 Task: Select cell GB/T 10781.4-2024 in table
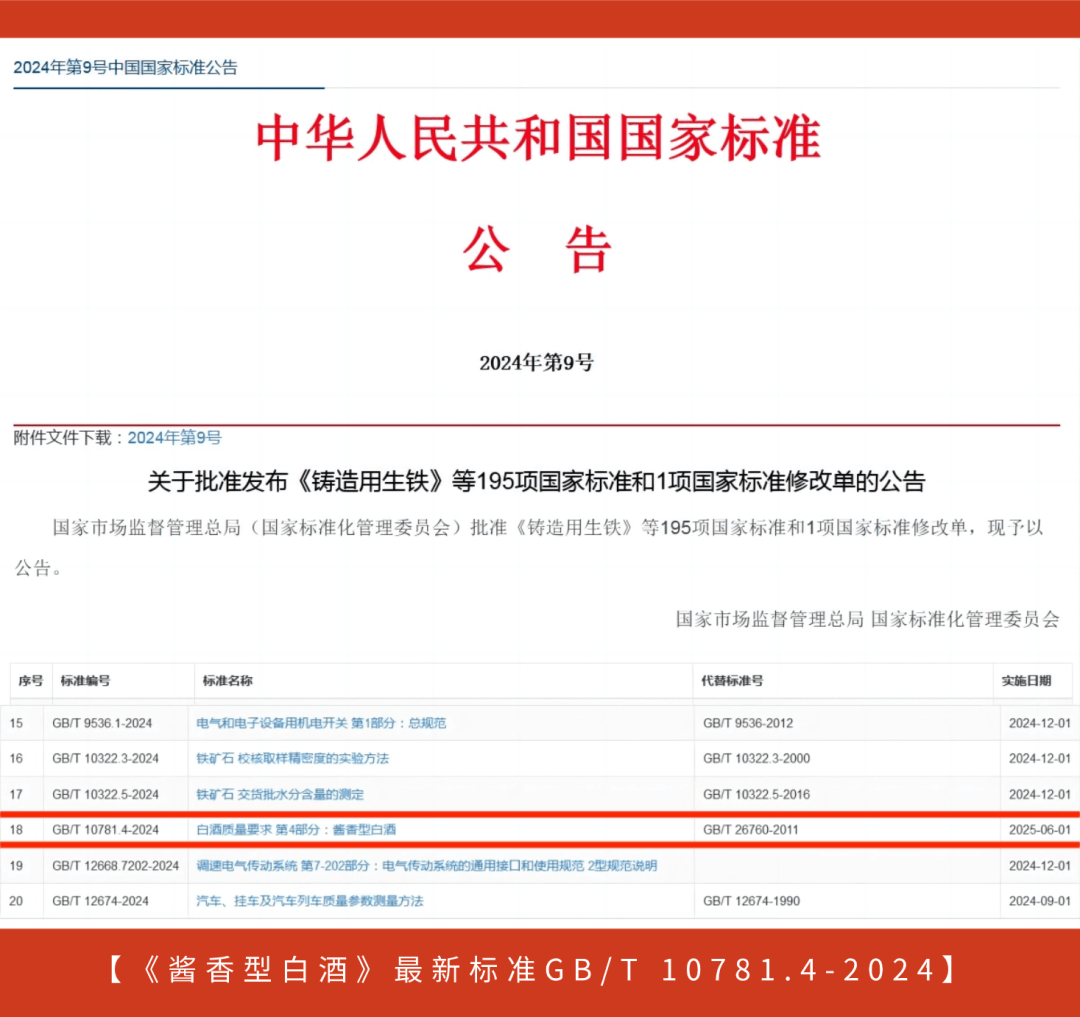105,830
